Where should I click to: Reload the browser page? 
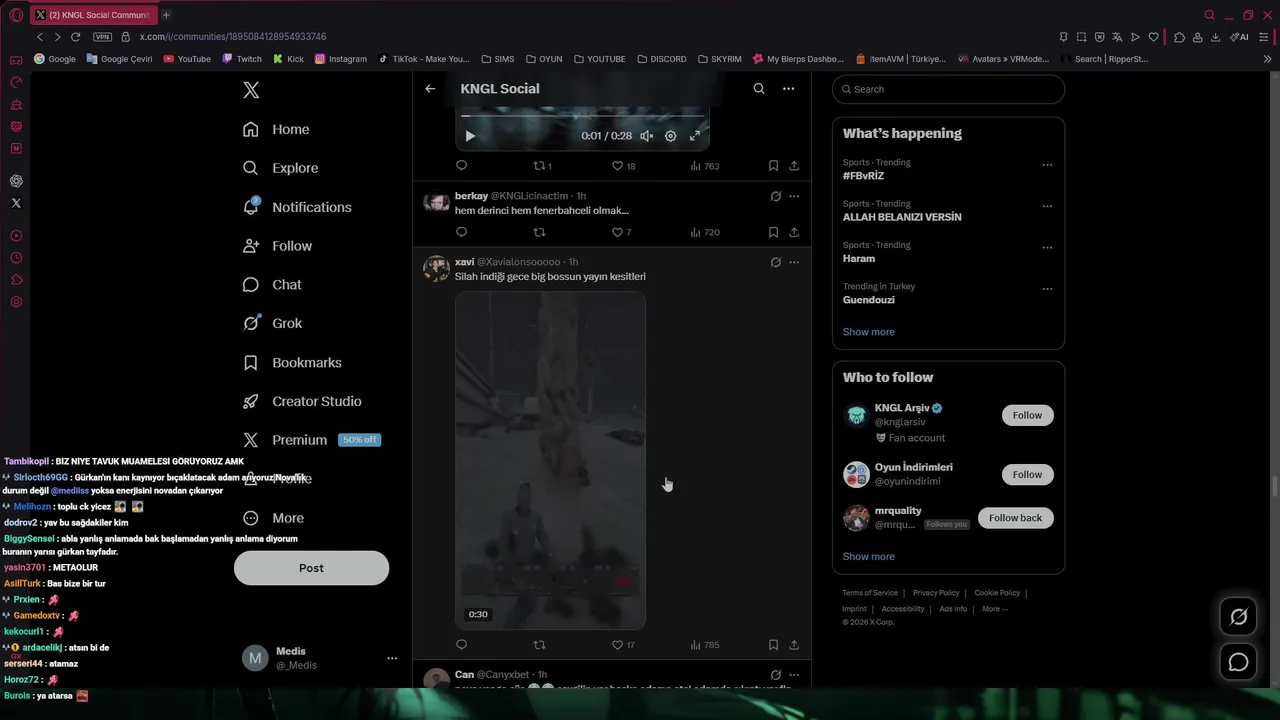pyautogui.click(x=75, y=37)
